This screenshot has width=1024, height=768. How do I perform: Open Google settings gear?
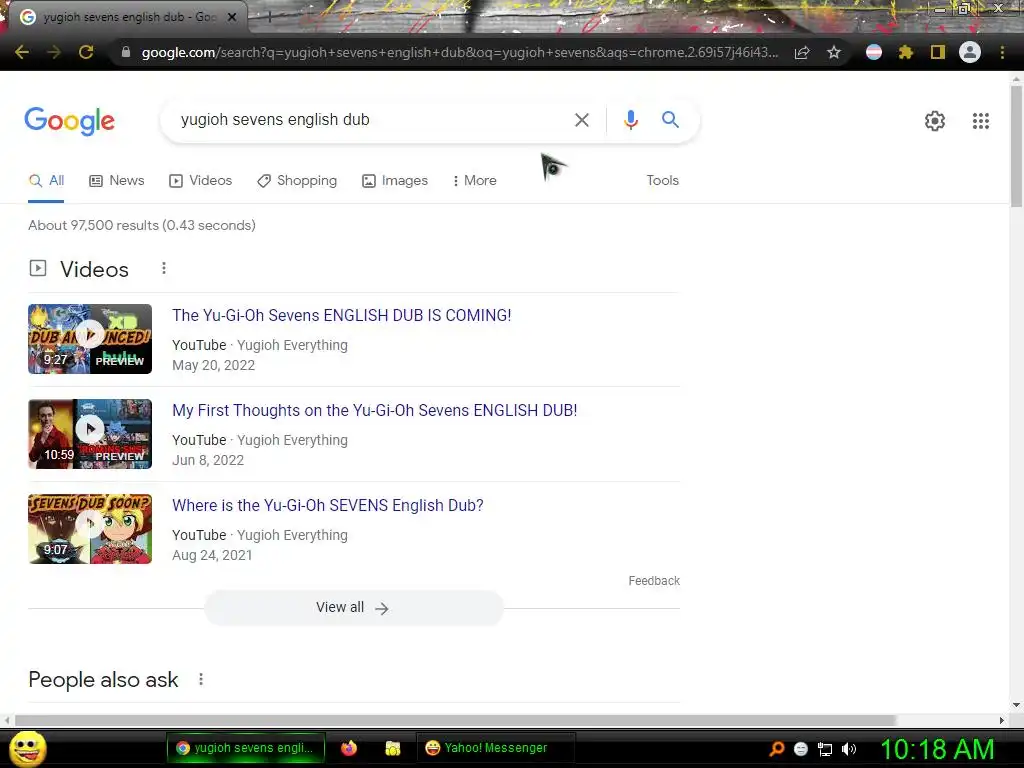tap(935, 121)
